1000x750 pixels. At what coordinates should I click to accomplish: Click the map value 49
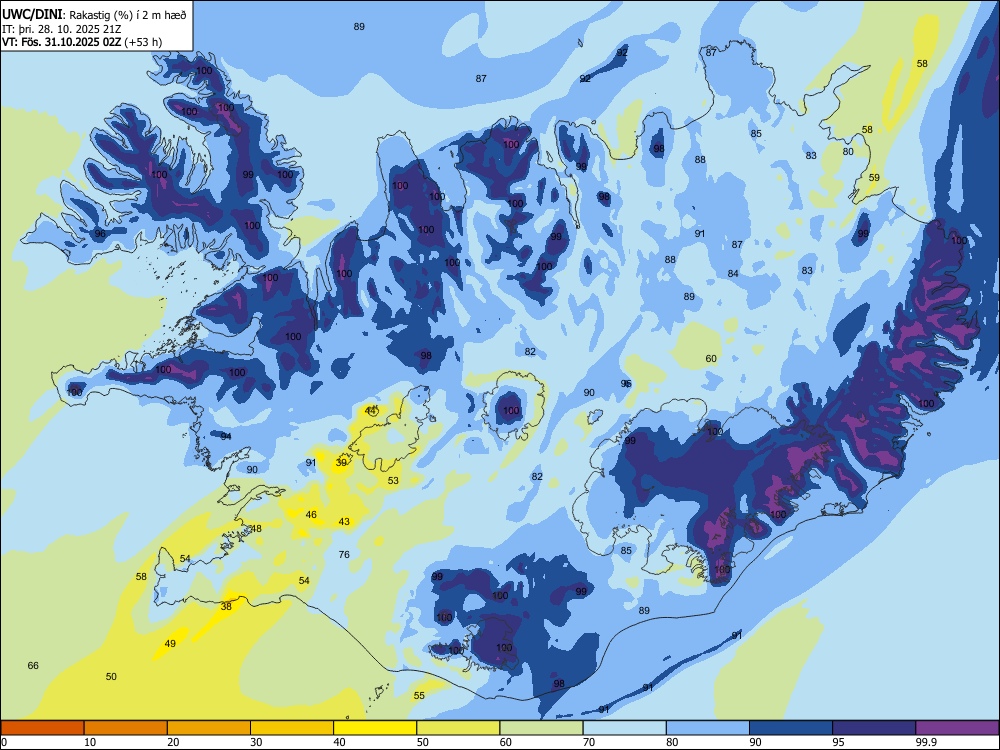(x=170, y=643)
